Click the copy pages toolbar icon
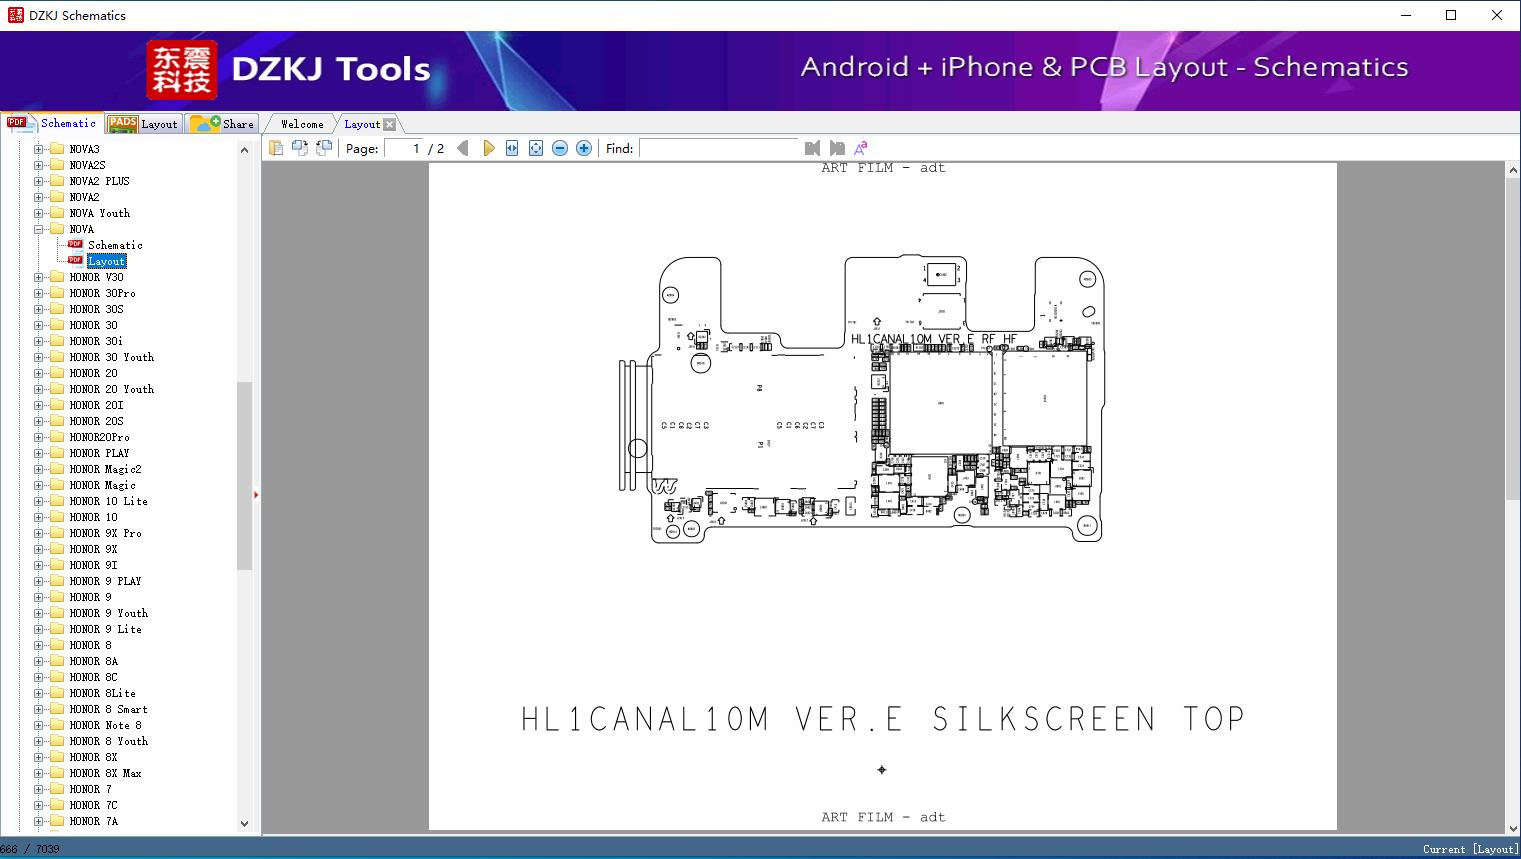The image size is (1521, 859). coord(275,148)
